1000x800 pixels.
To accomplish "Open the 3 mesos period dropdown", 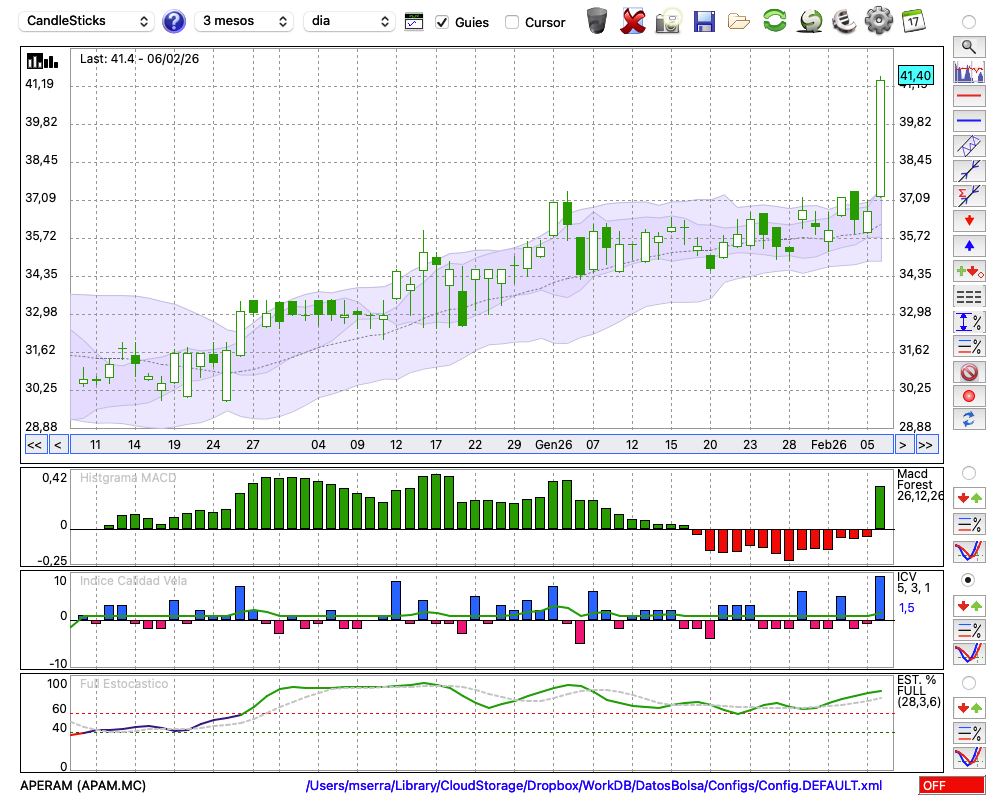I will 244,21.
